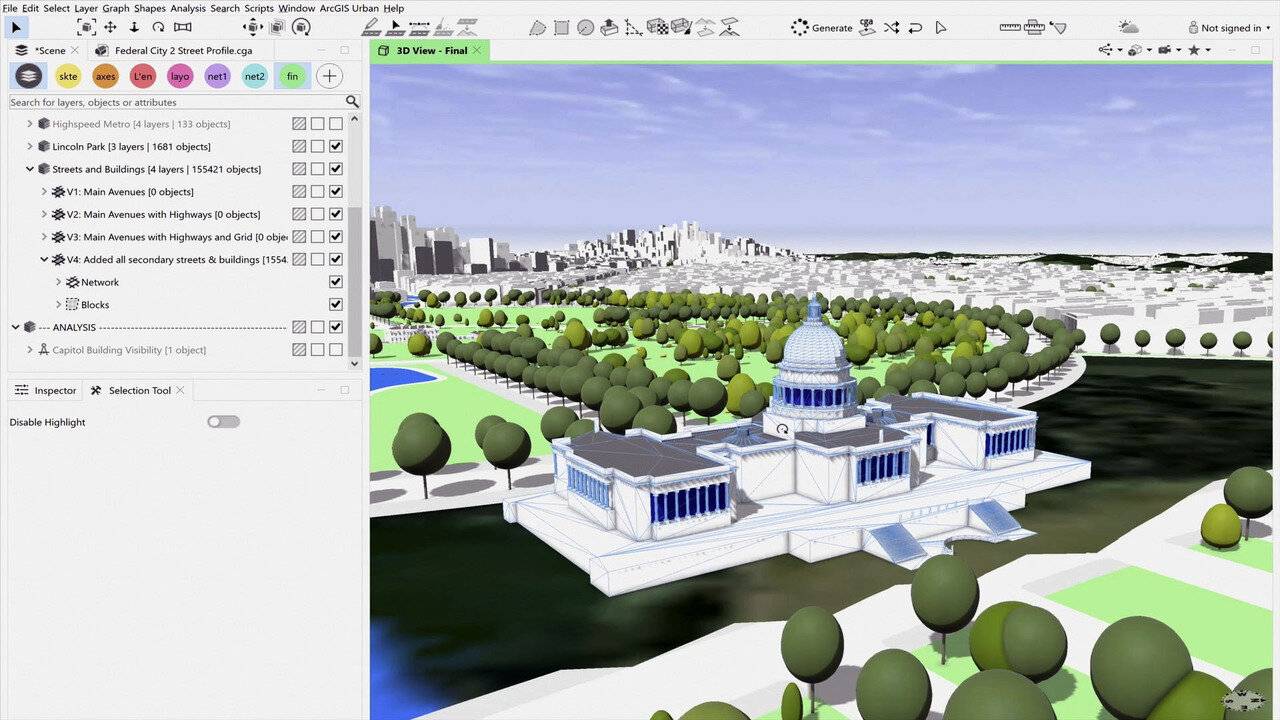Image resolution: width=1280 pixels, height=720 pixels.
Task: Toggle visibility checkbox for Blocks layer
Action: pos(336,305)
